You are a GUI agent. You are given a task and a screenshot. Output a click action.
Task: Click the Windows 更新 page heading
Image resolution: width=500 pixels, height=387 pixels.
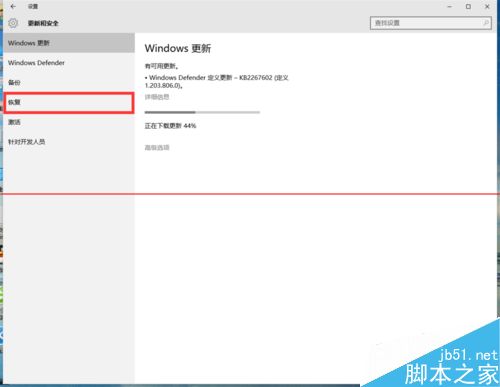178,48
